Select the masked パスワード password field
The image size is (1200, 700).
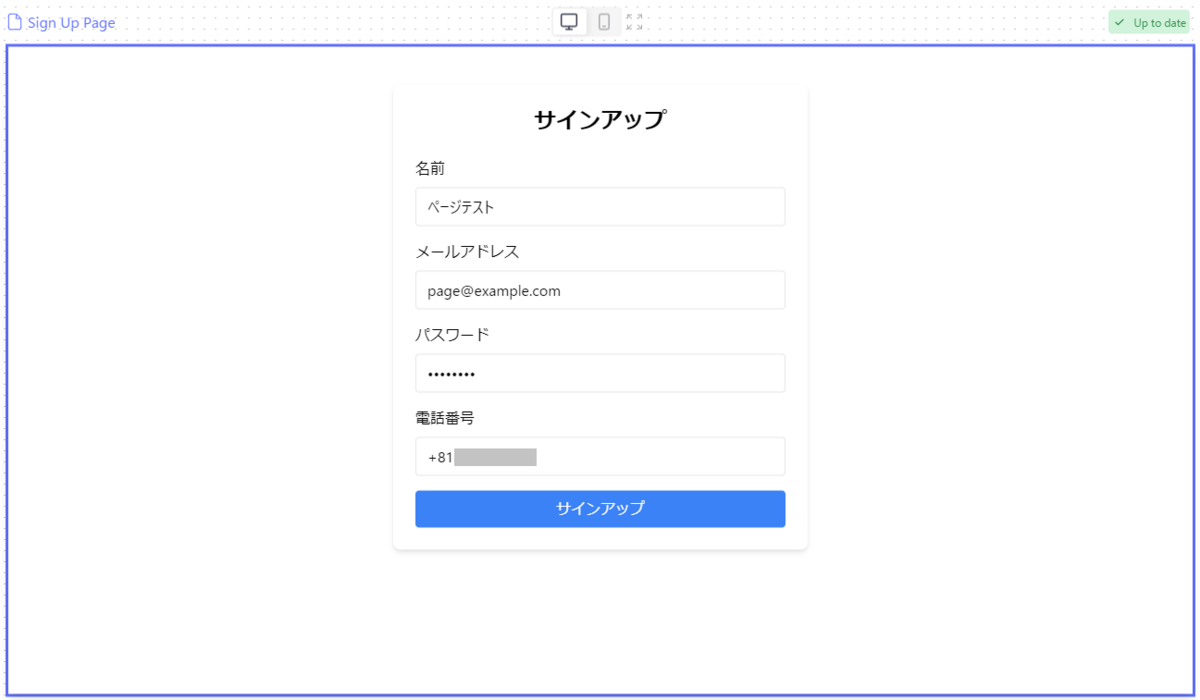point(600,372)
